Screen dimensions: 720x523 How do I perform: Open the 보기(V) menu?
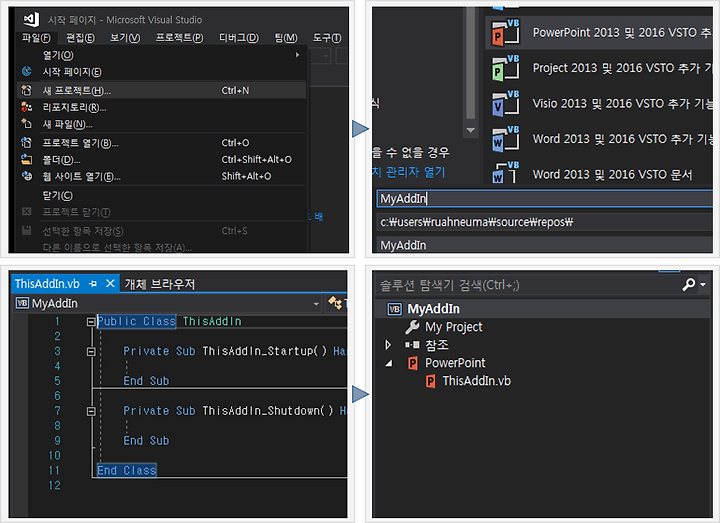pos(125,38)
